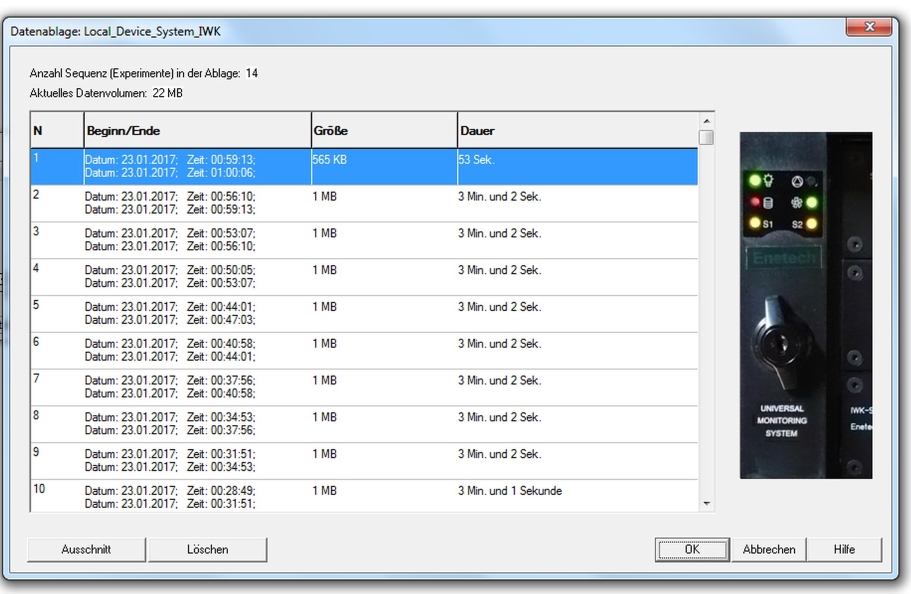Click the Dauer column header

point(577,130)
